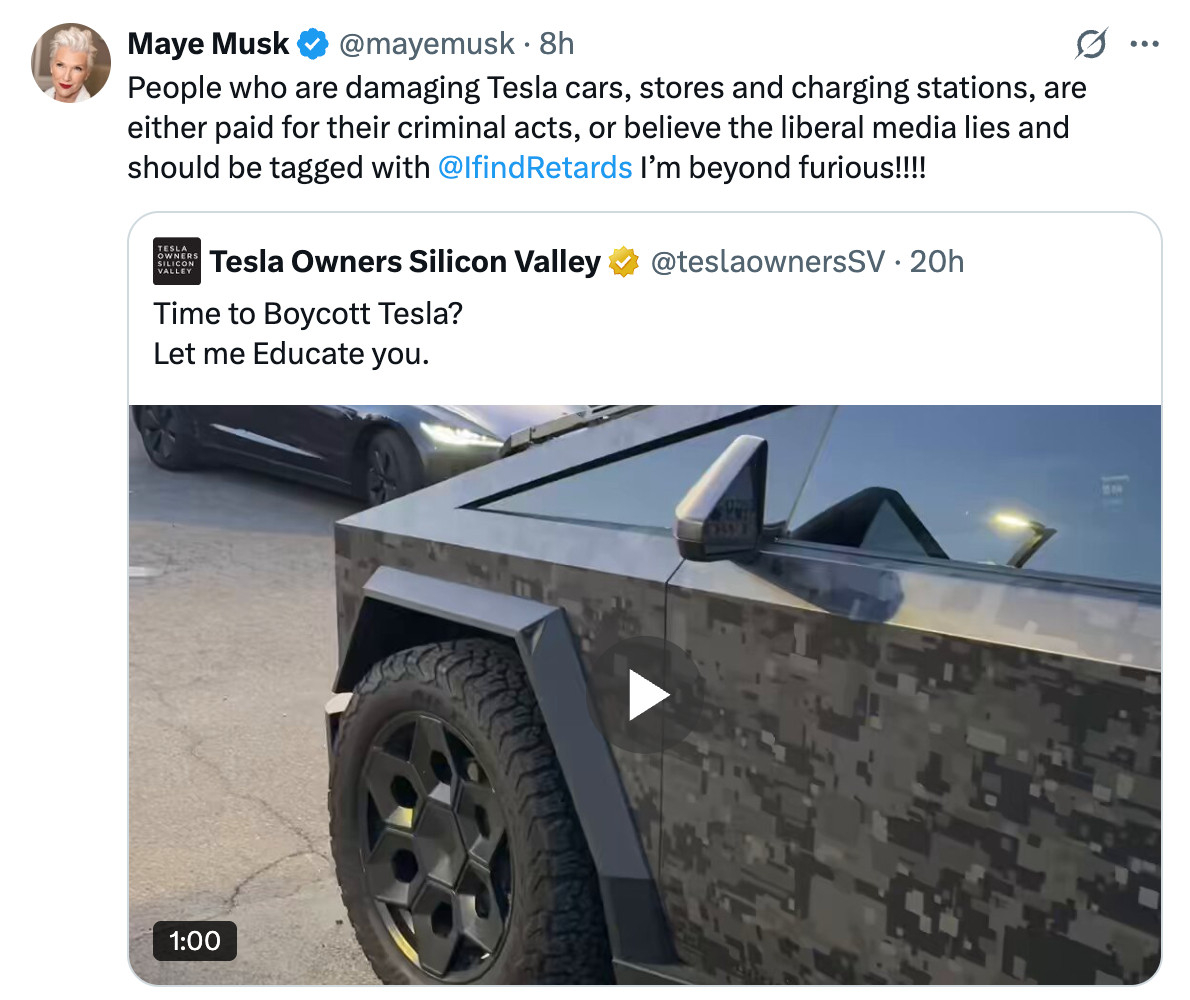Screen dimensions: 1190x1000
Task: Open the @IfindRetards mention link
Action: pyautogui.click(x=535, y=168)
